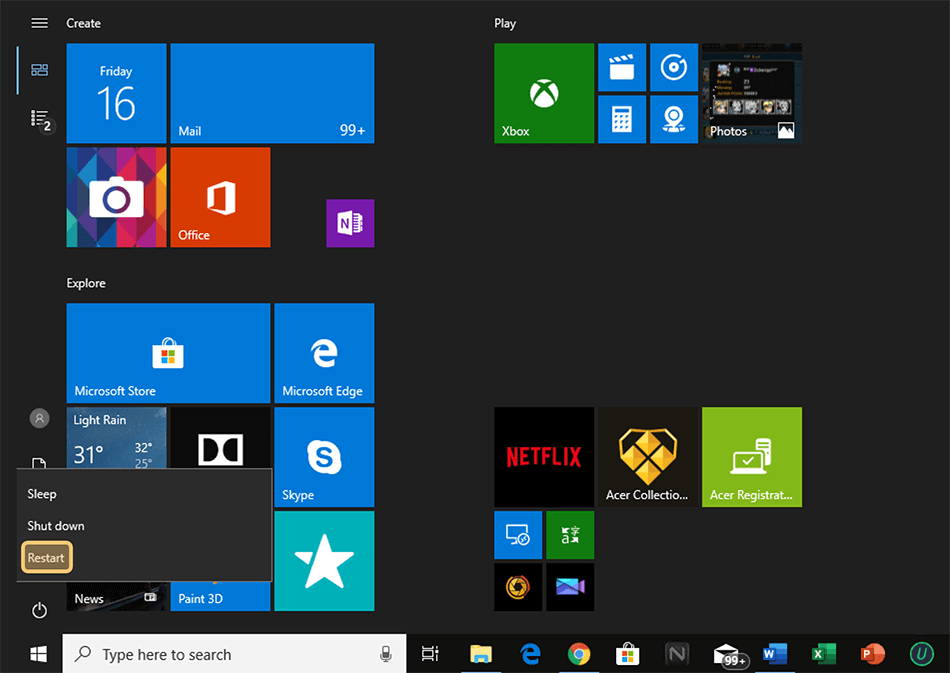The height and width of the screenshot is (673, 950).
Task: Open the hamburger menu at top left
Action: pos(39,23)
